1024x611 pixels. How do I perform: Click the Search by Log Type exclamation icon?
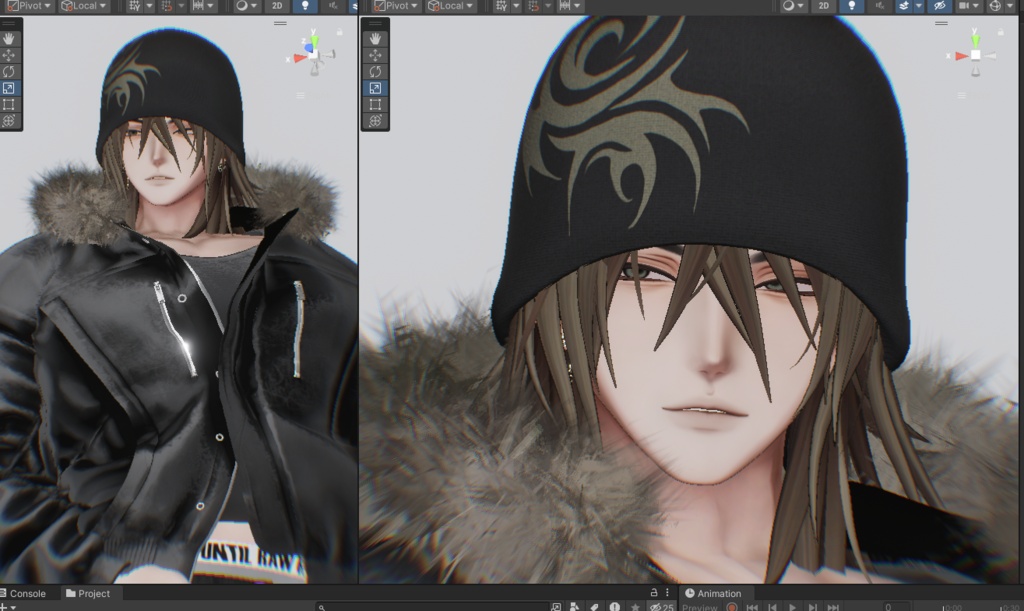point(615,607)
